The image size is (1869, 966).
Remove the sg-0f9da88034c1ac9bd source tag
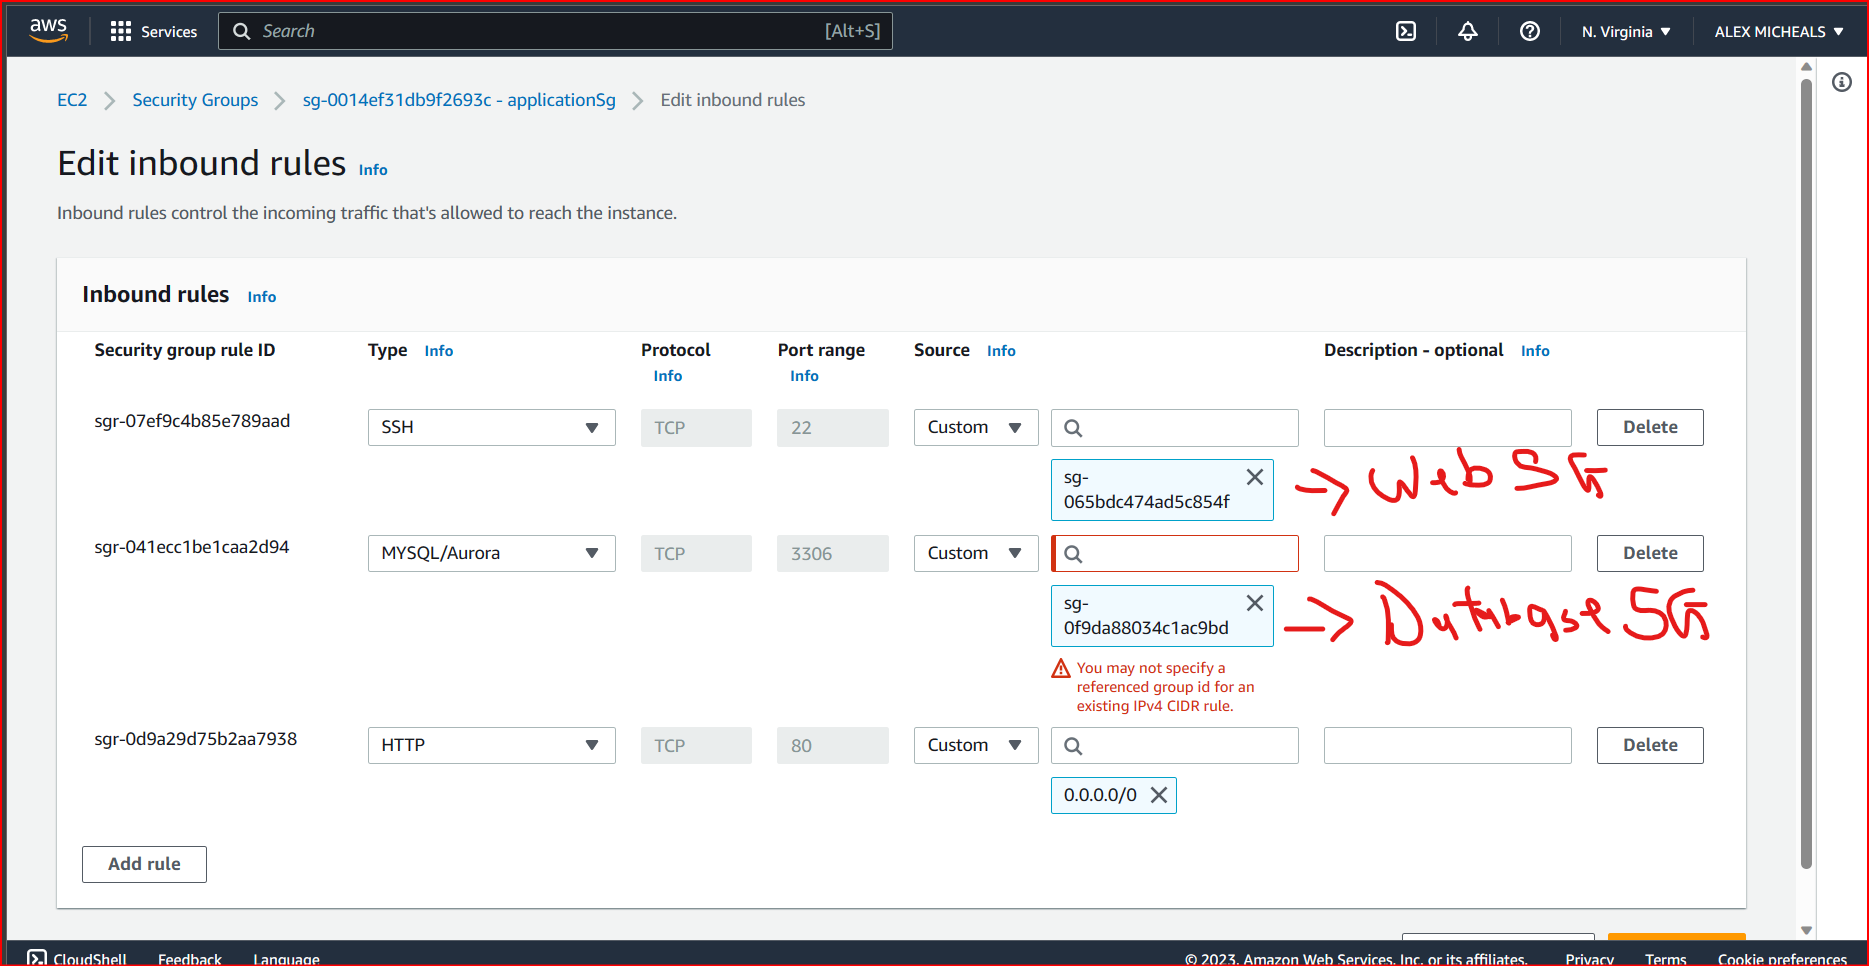(1254, 603)
